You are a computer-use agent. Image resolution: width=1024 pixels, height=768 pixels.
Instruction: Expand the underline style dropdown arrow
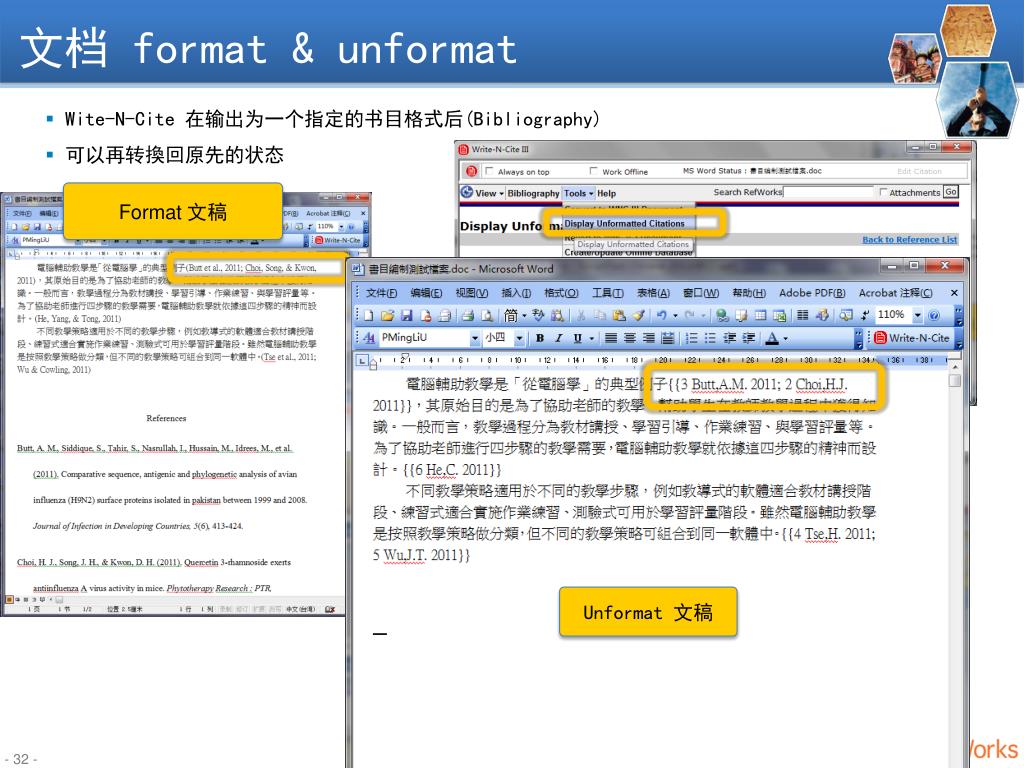click(x=592, y=338)
